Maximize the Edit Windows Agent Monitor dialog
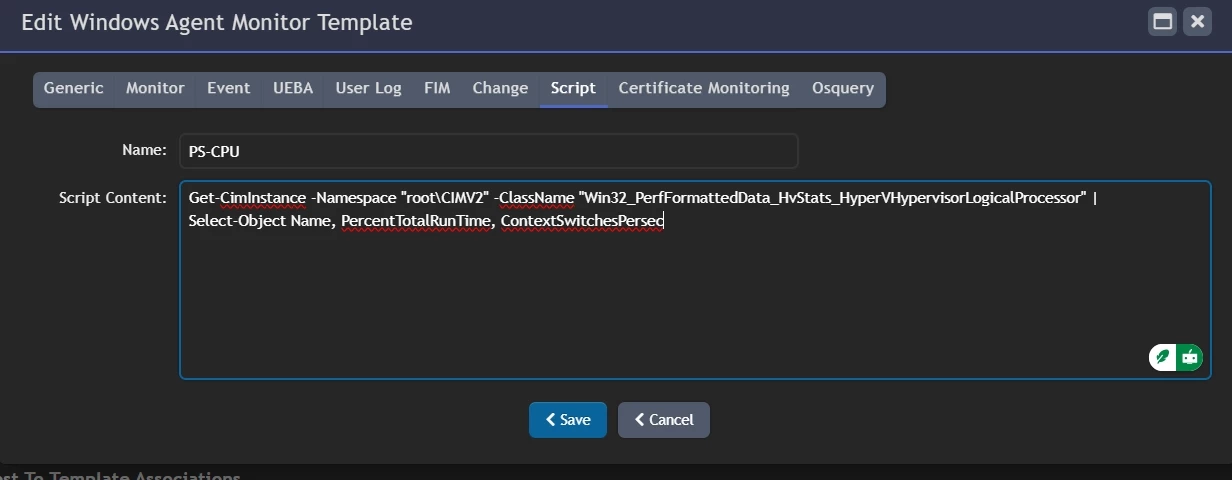 (1162, 22)
